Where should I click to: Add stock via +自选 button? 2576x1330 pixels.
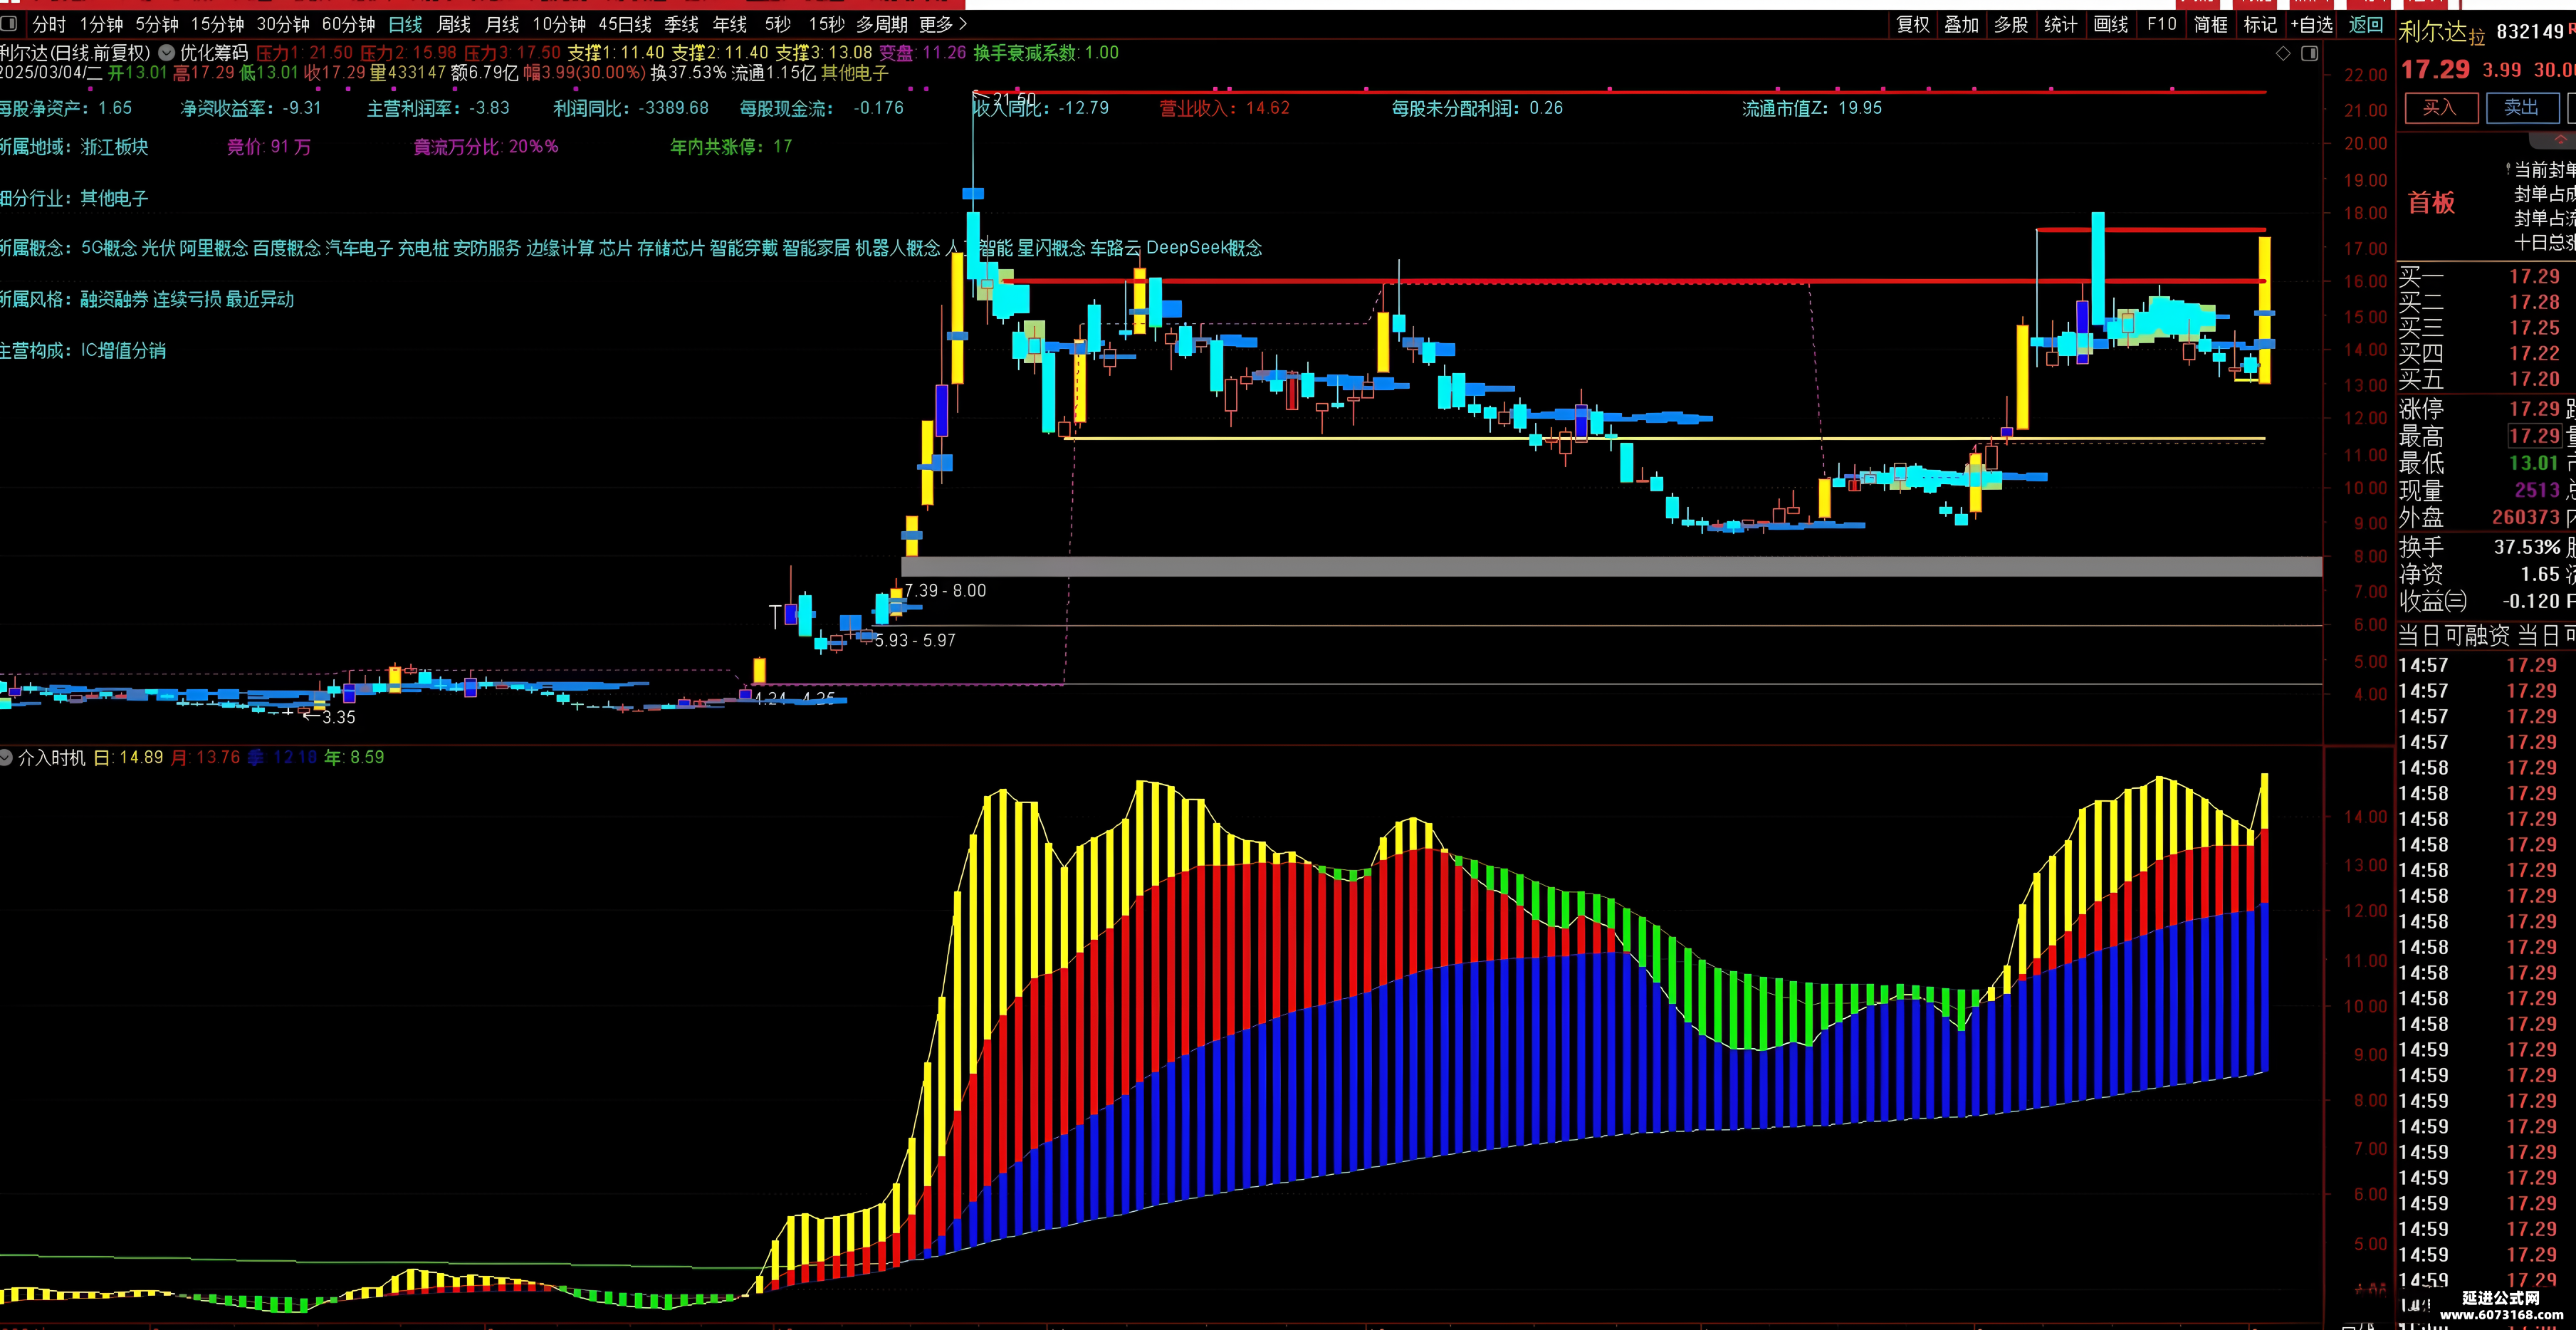tap(2311, 24)
